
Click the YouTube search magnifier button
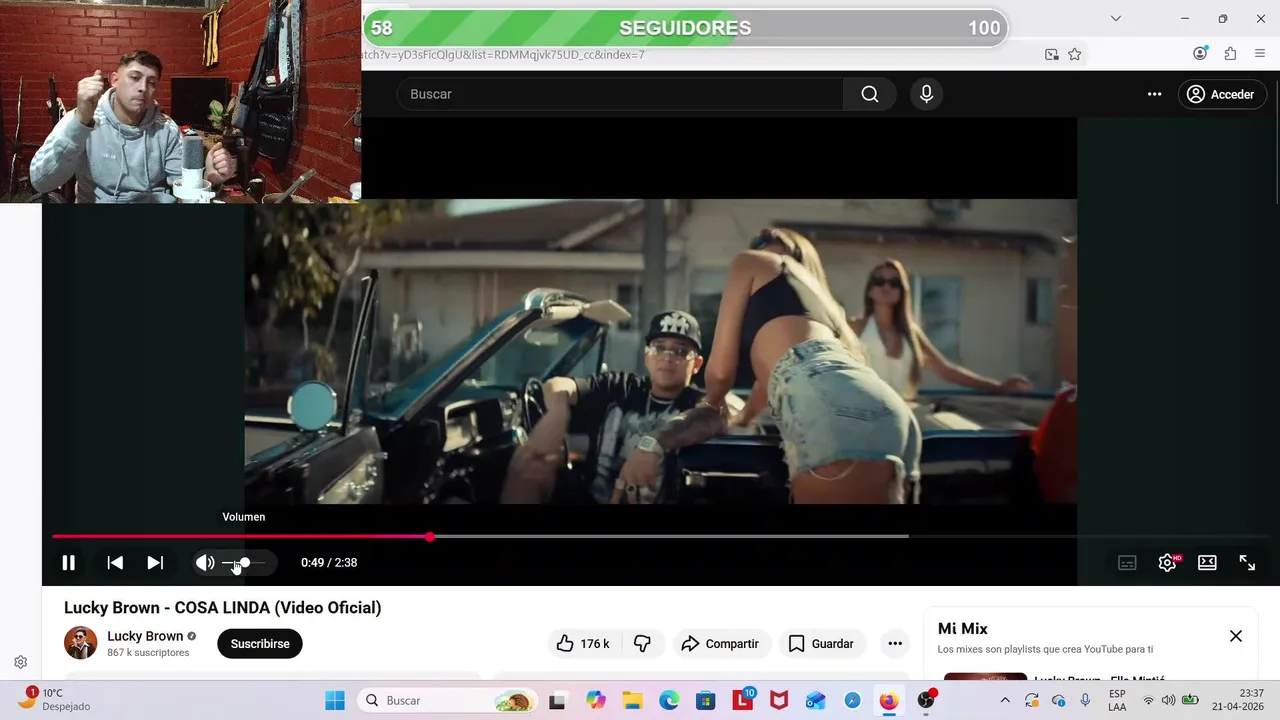[x=869, y=94]
